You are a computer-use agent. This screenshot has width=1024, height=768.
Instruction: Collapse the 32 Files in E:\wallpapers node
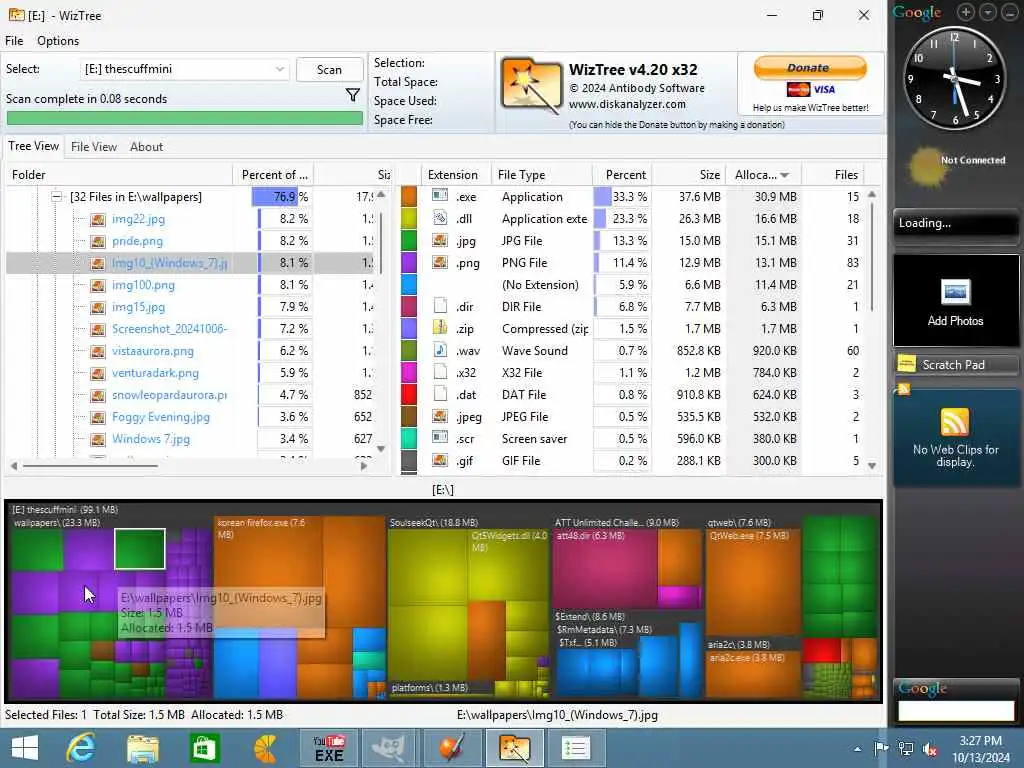click(57, 196)
